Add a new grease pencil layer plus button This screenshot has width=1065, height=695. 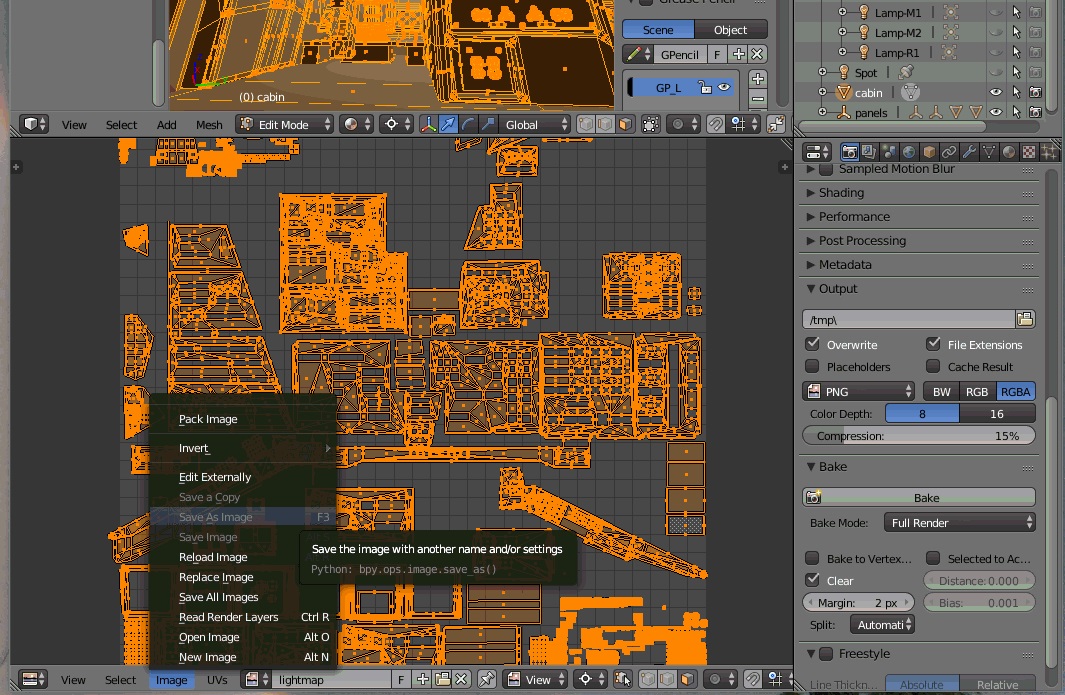point(758,79)
